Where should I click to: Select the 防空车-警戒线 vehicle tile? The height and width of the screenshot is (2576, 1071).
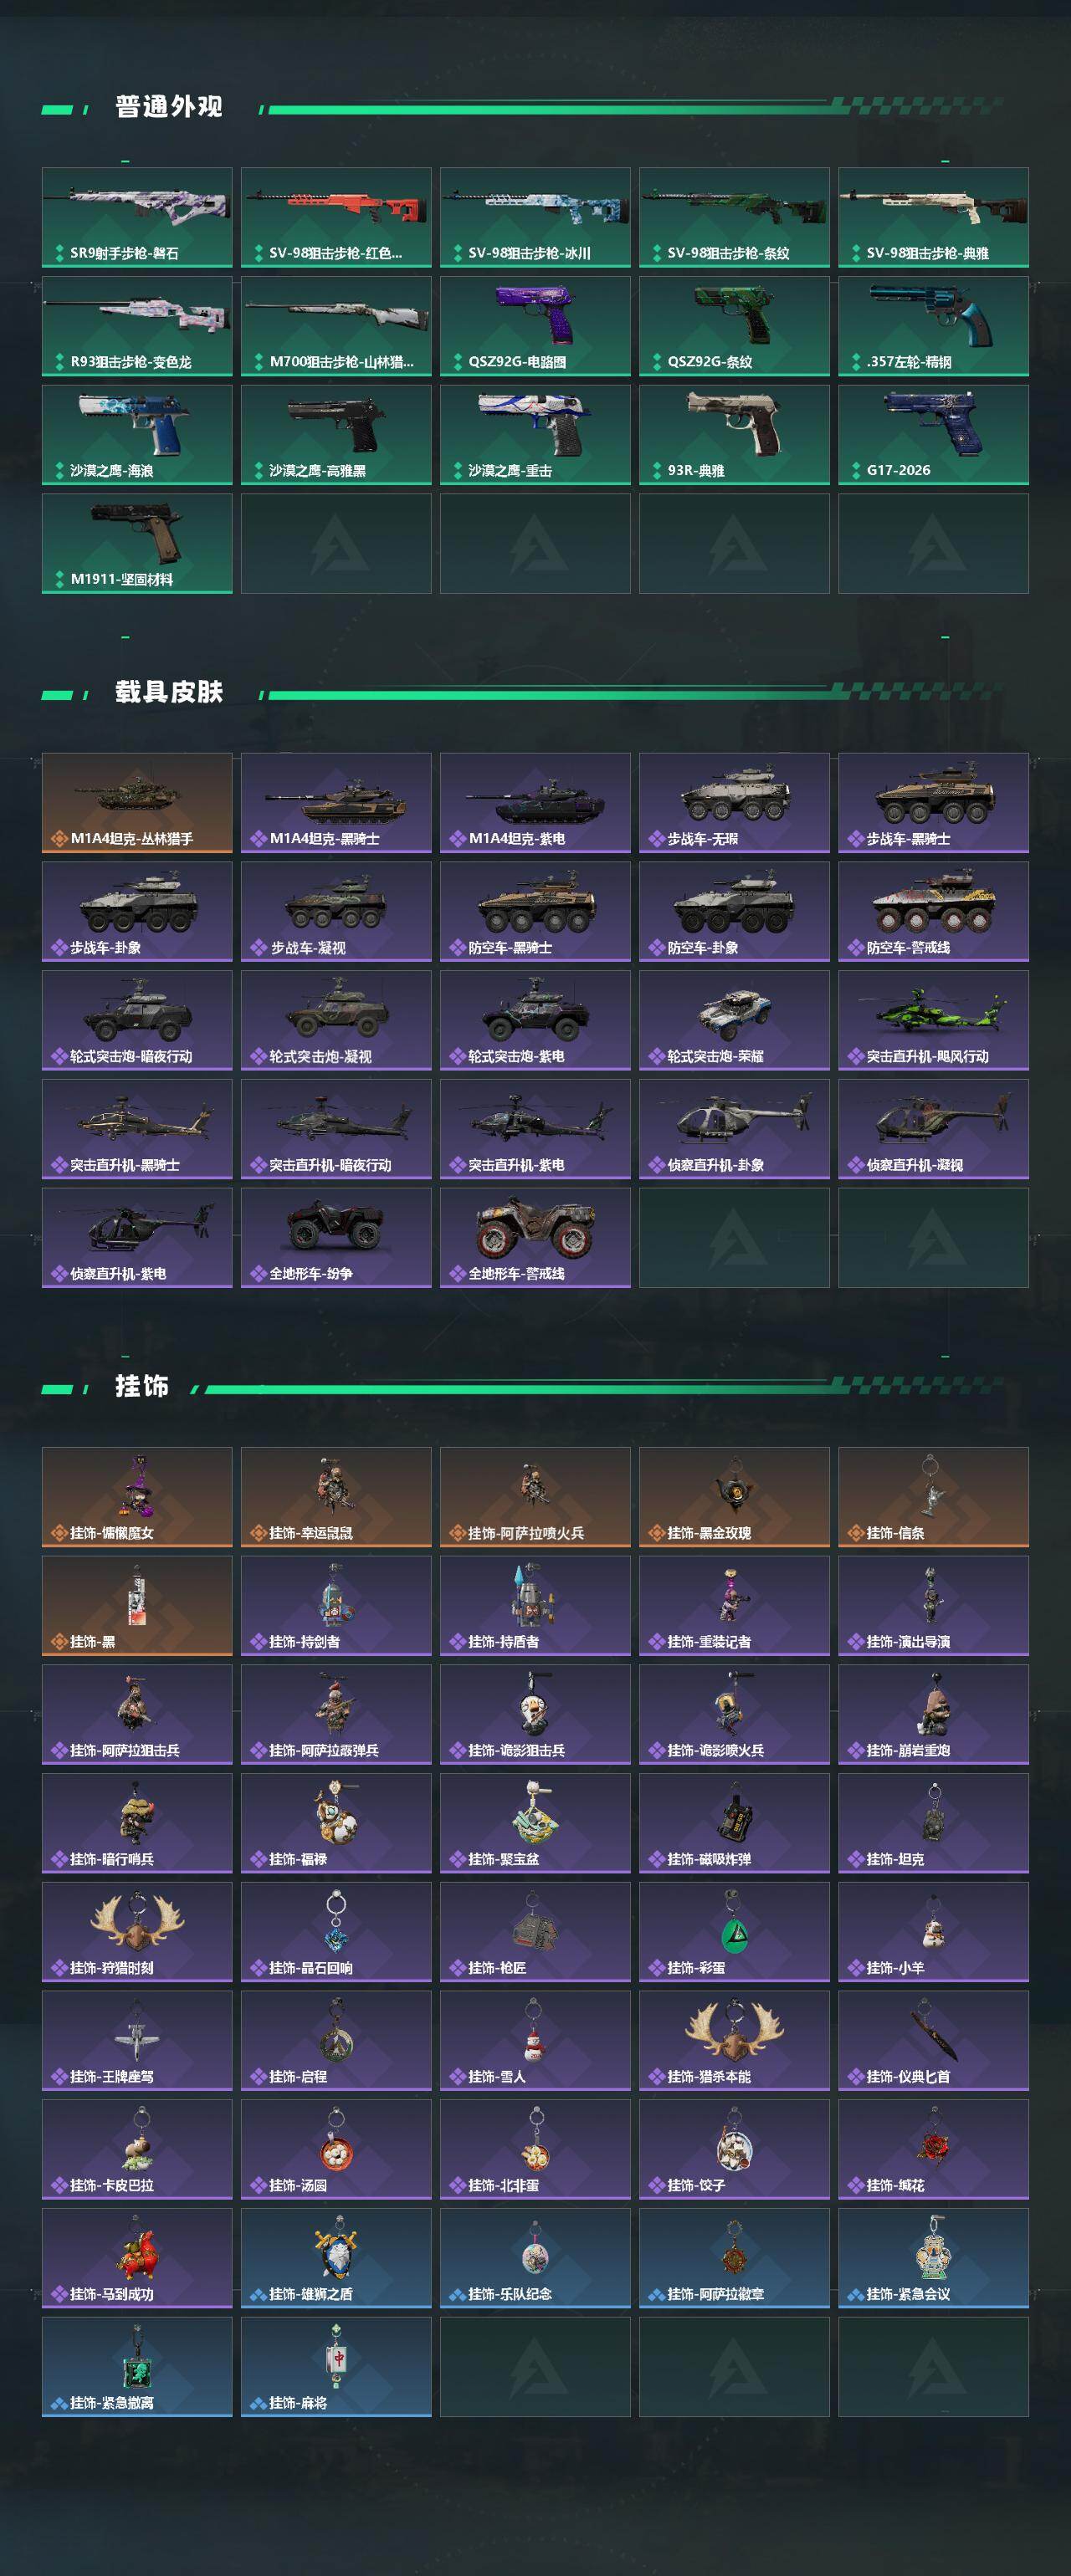933,911
